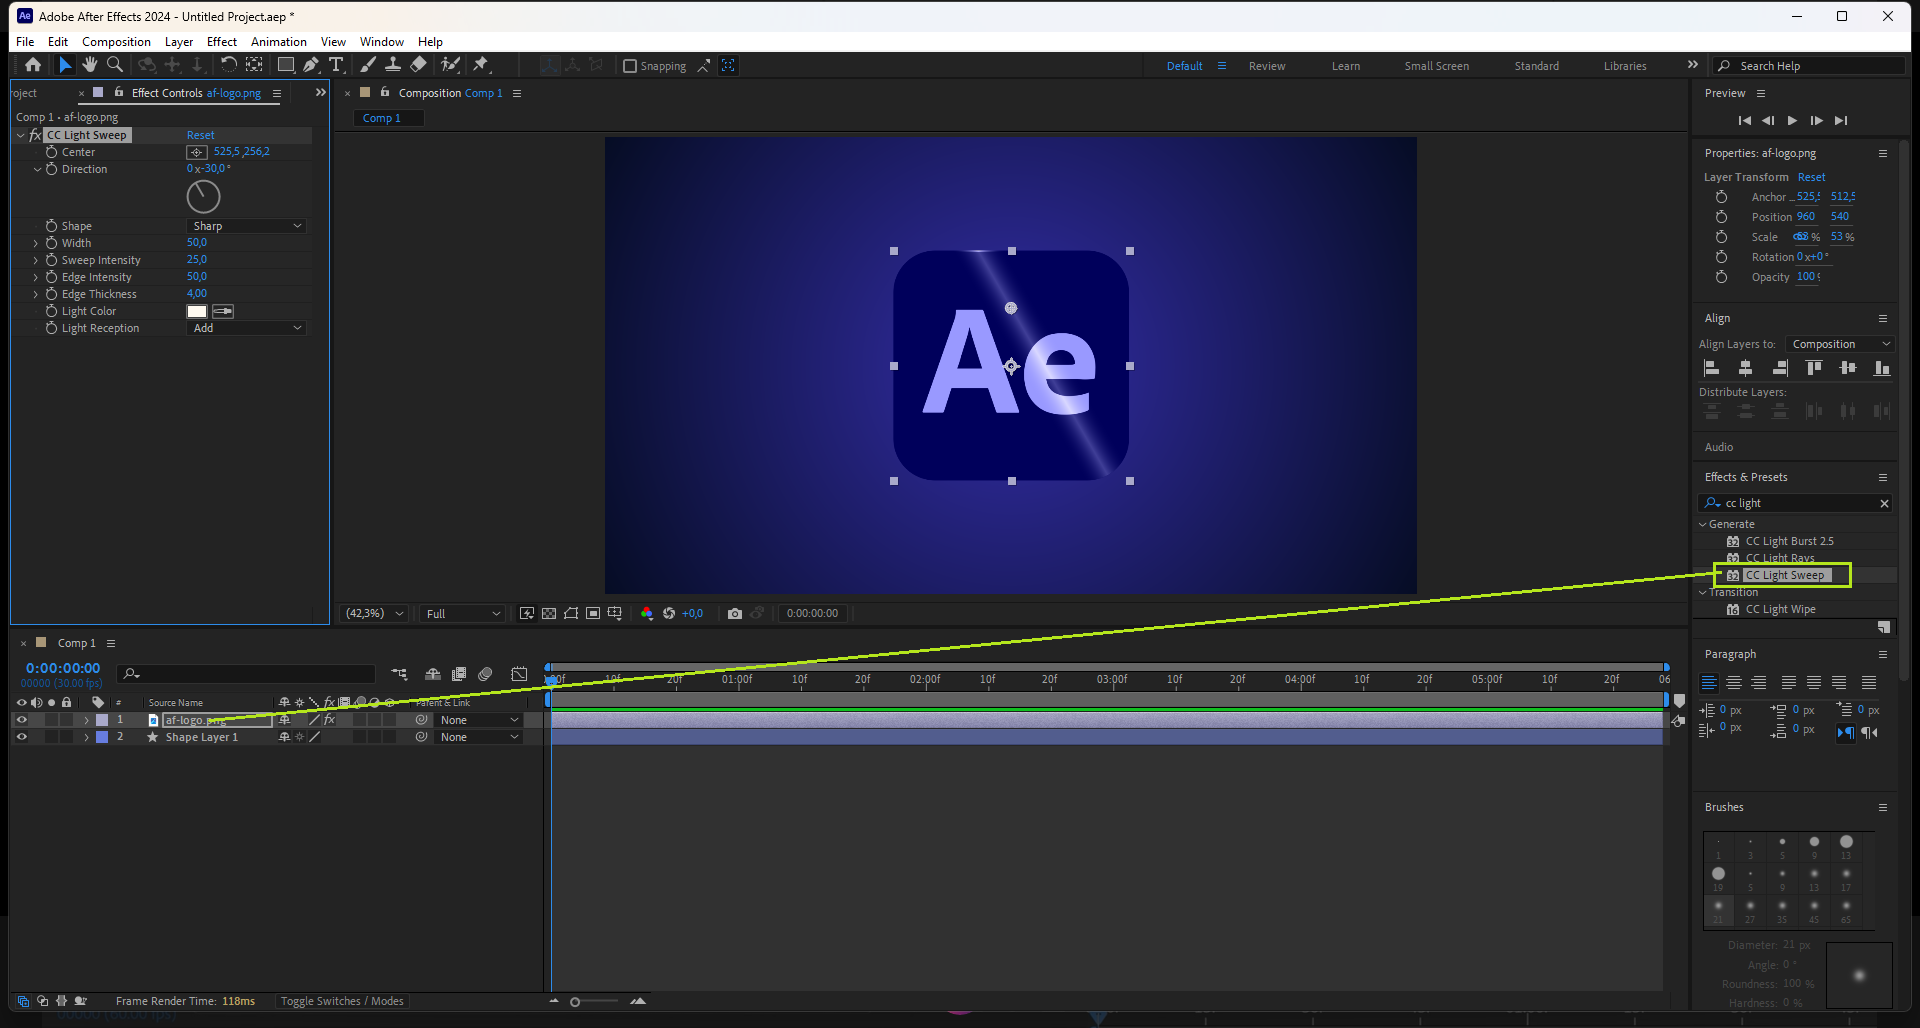
Task: Click the Home icon in toolbar
Action: 33,65
